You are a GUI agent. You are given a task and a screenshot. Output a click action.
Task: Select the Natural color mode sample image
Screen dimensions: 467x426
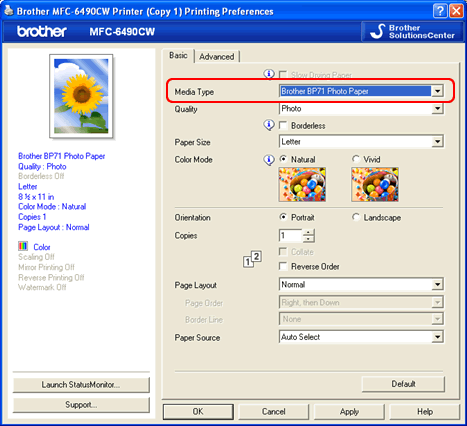tap(302, 184)
